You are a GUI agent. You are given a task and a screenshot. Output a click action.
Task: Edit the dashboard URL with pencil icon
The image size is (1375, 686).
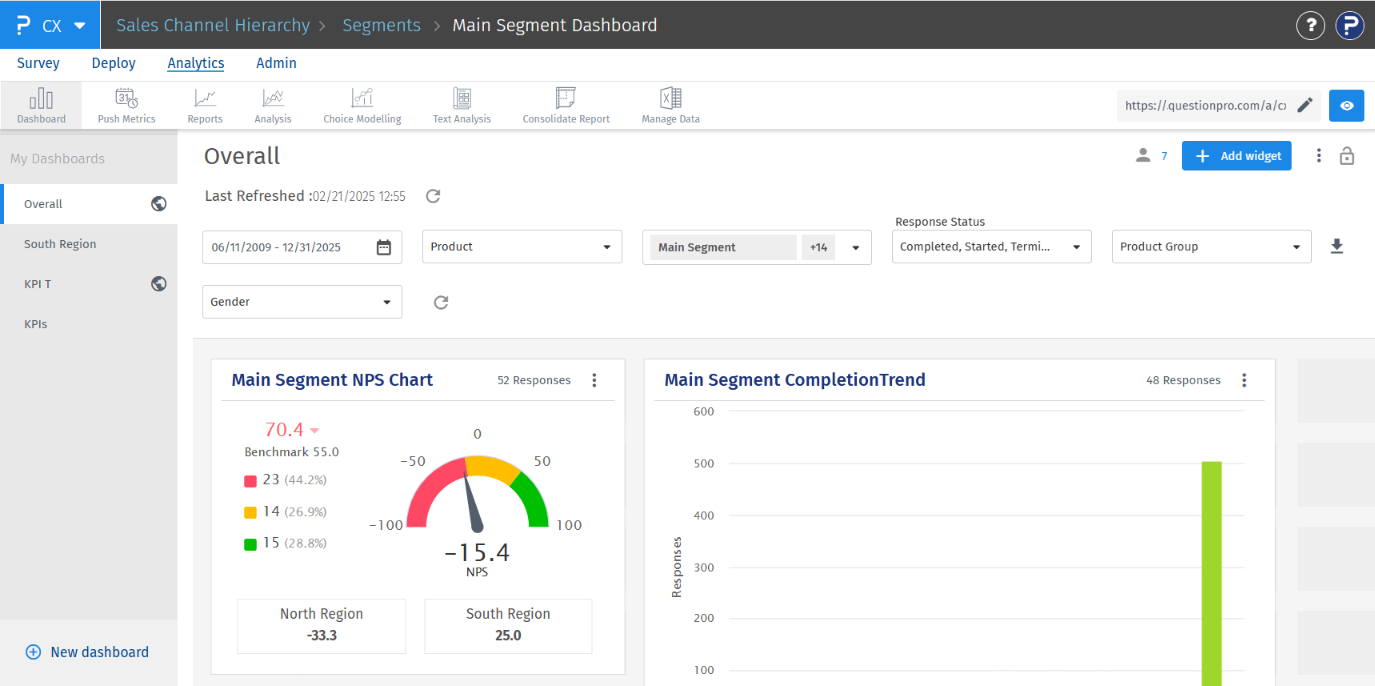[x=1304, y=105]
